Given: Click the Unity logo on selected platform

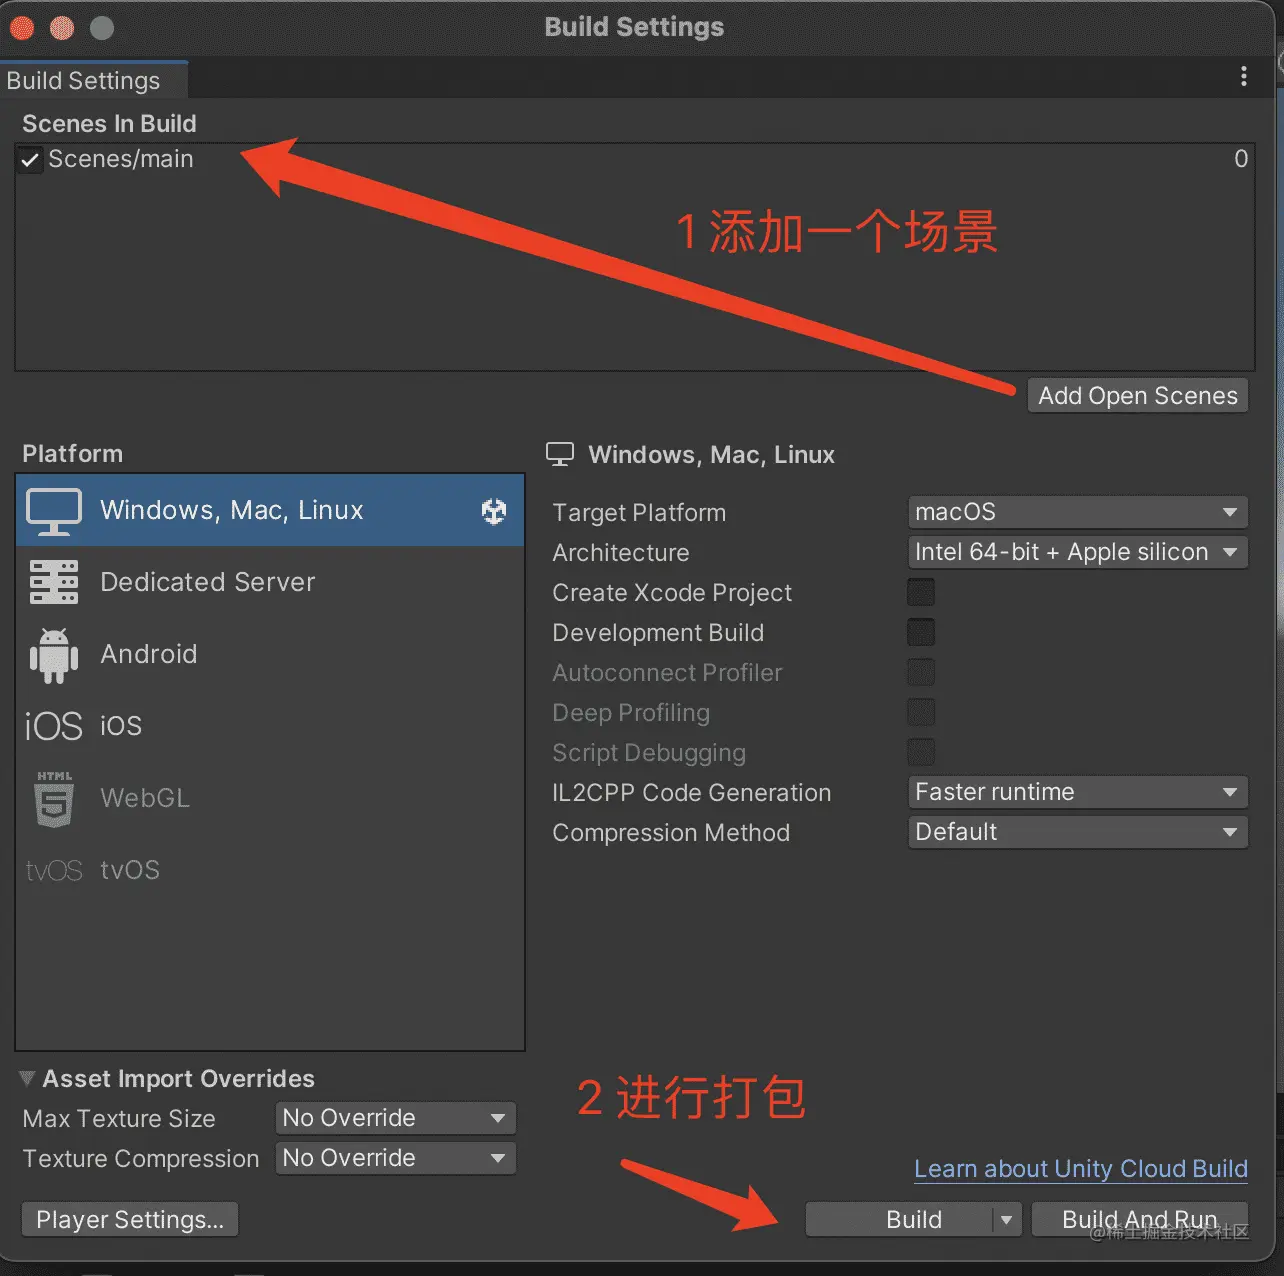Looking at the screenshot, I should click(494, 511).
